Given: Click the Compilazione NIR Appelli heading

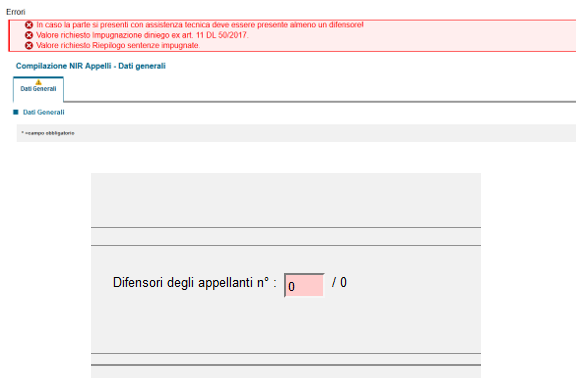Looking at the screenshot, I should (x=91, y=66).
